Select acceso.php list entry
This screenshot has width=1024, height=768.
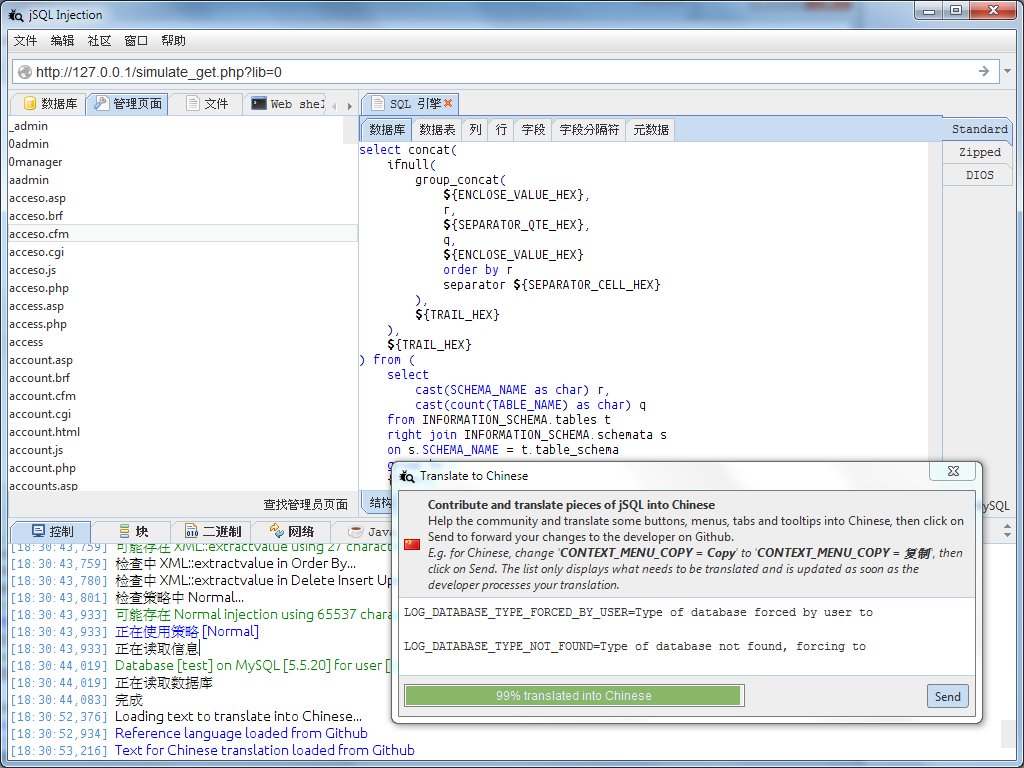tap(183, 287)
